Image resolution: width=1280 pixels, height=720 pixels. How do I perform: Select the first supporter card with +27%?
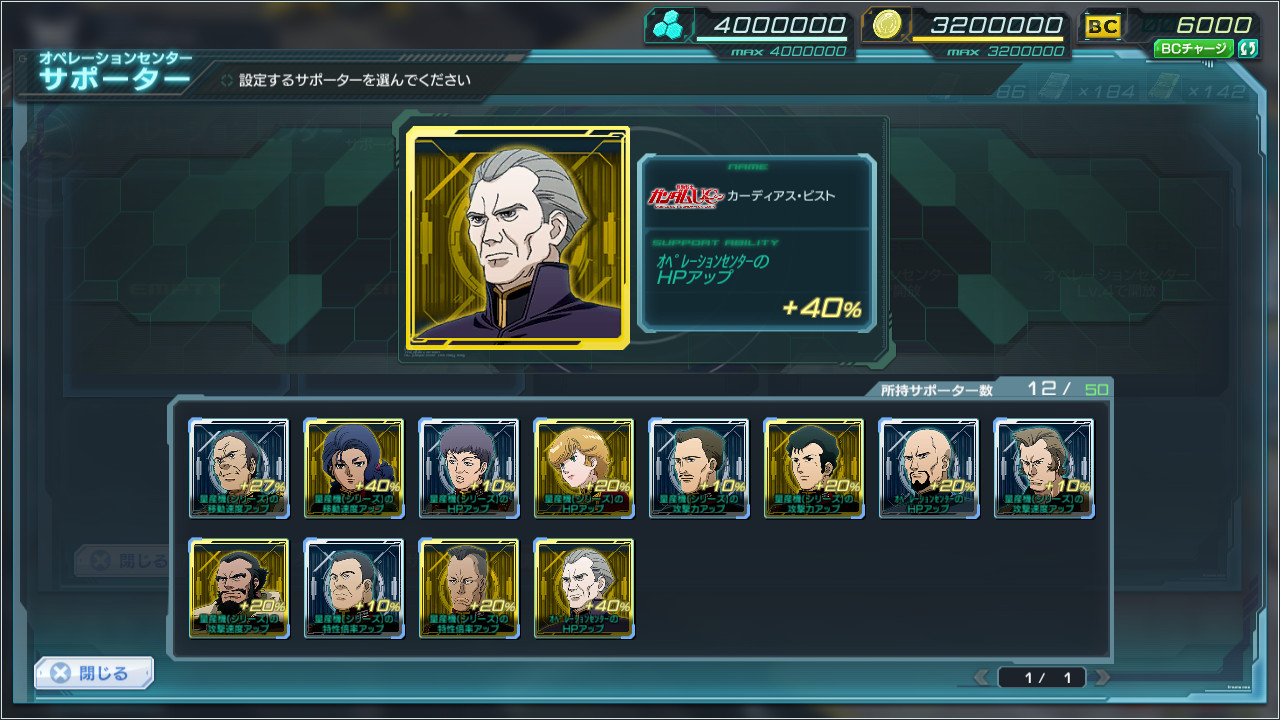click(x=239, y=468)
